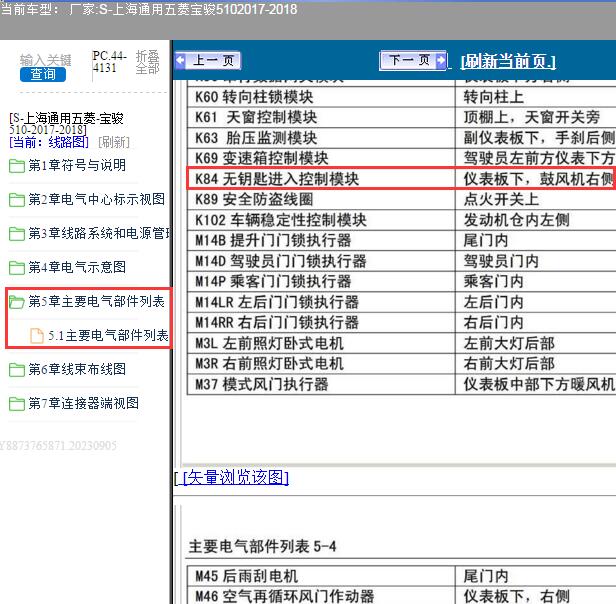Select M37 模式风门执行器 cell
Image resolution: width=616 pixels, height=604 pixels.
(321, 384)
